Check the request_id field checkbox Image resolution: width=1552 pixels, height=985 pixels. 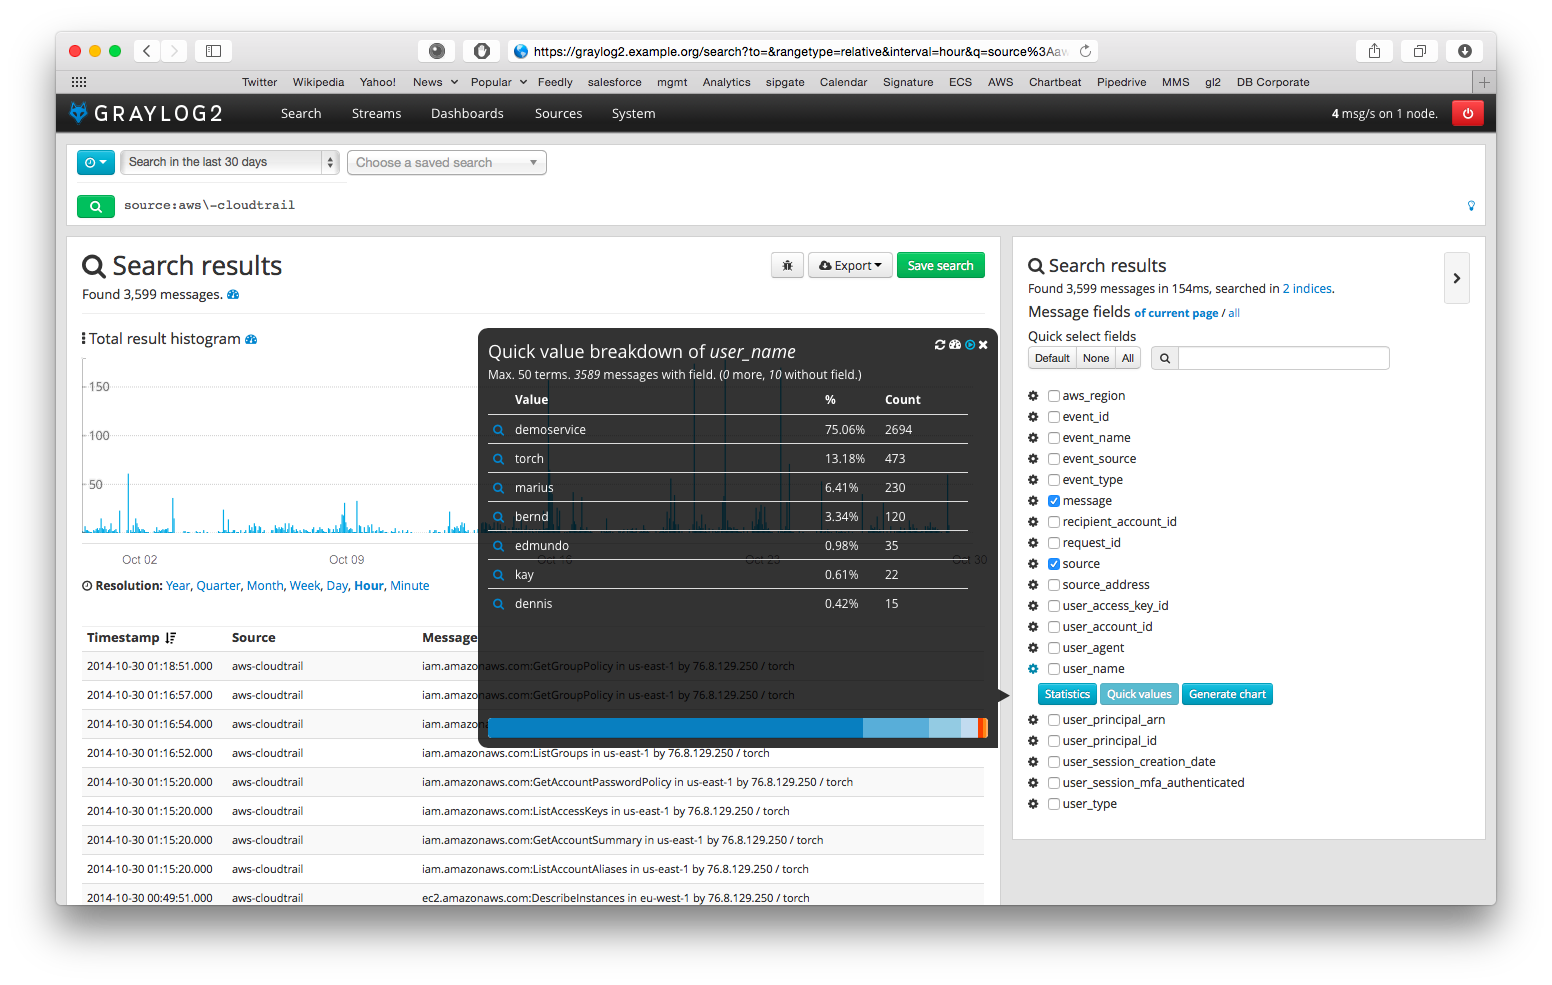(1054, 543)
